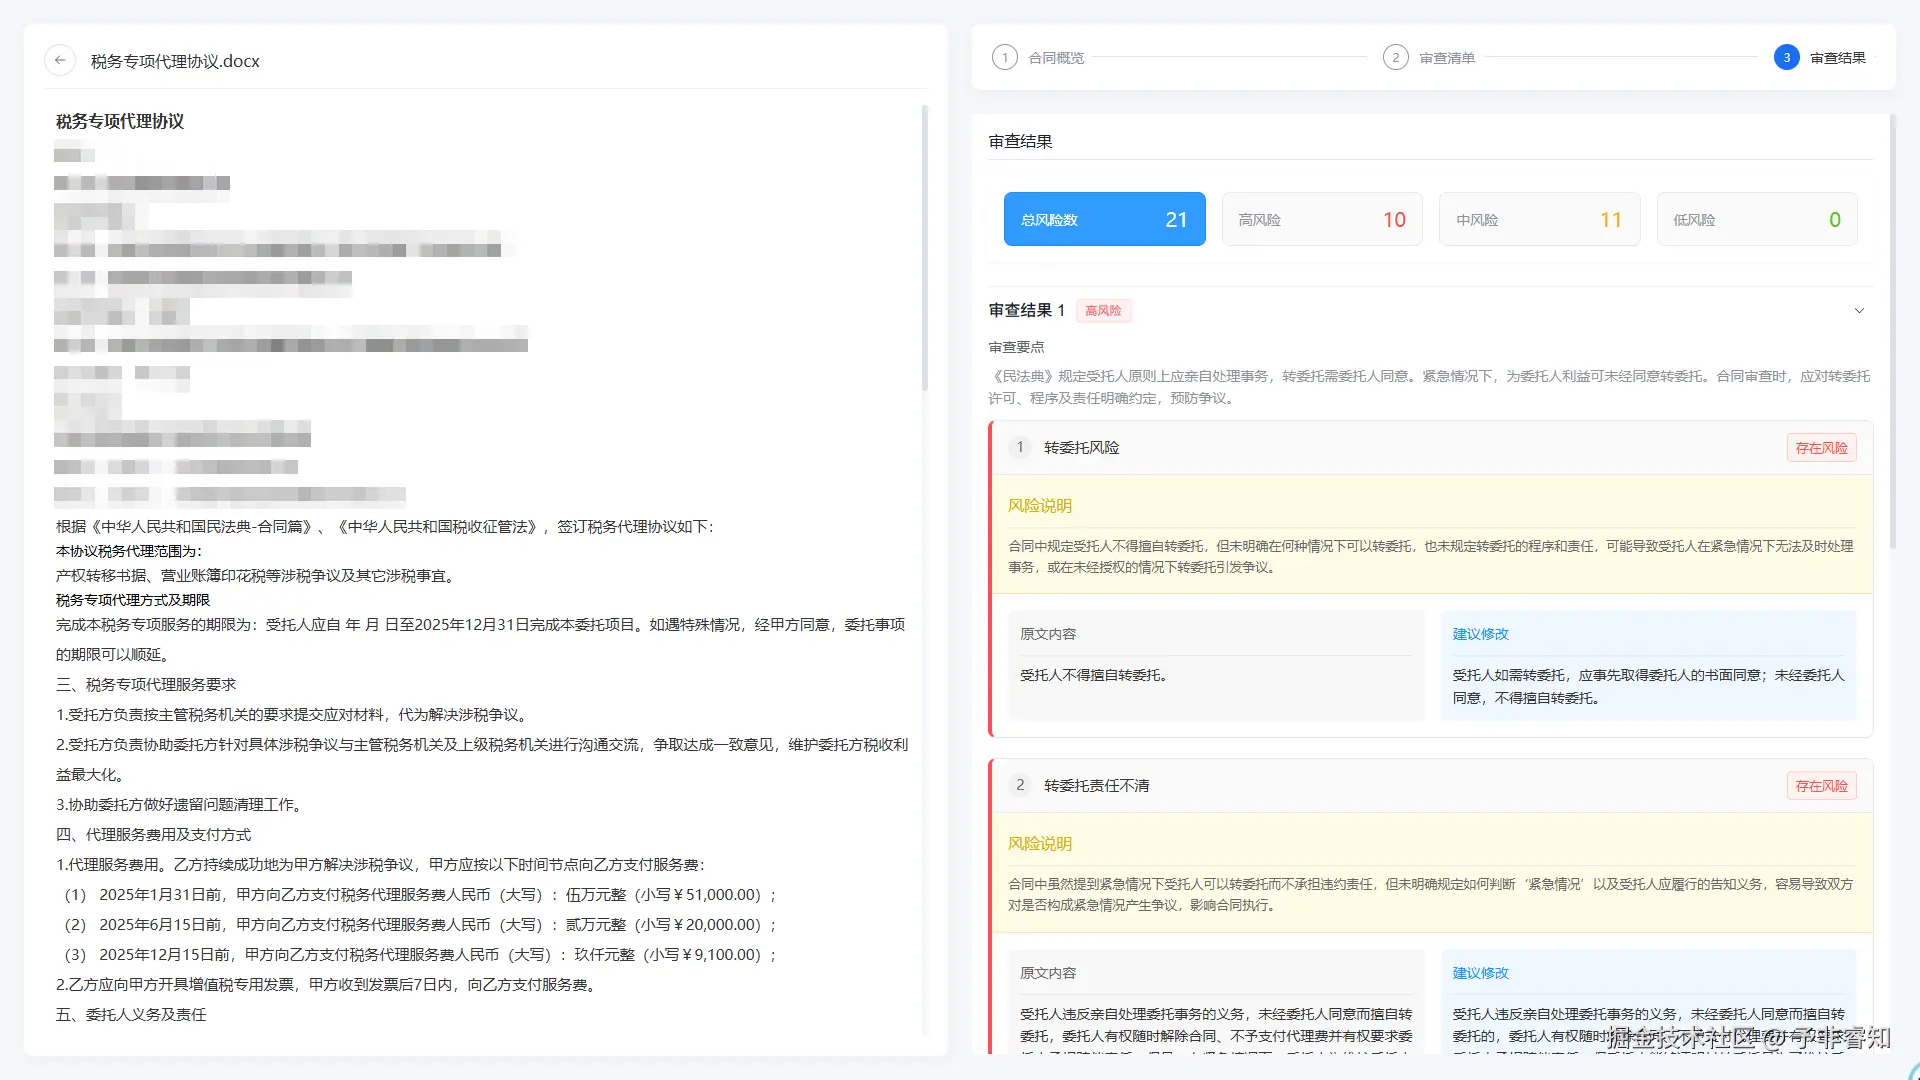Viewport: 1920px width, 1080px height.
Task: Filter by 高风险 10 card
Action: click(1321, 219)
